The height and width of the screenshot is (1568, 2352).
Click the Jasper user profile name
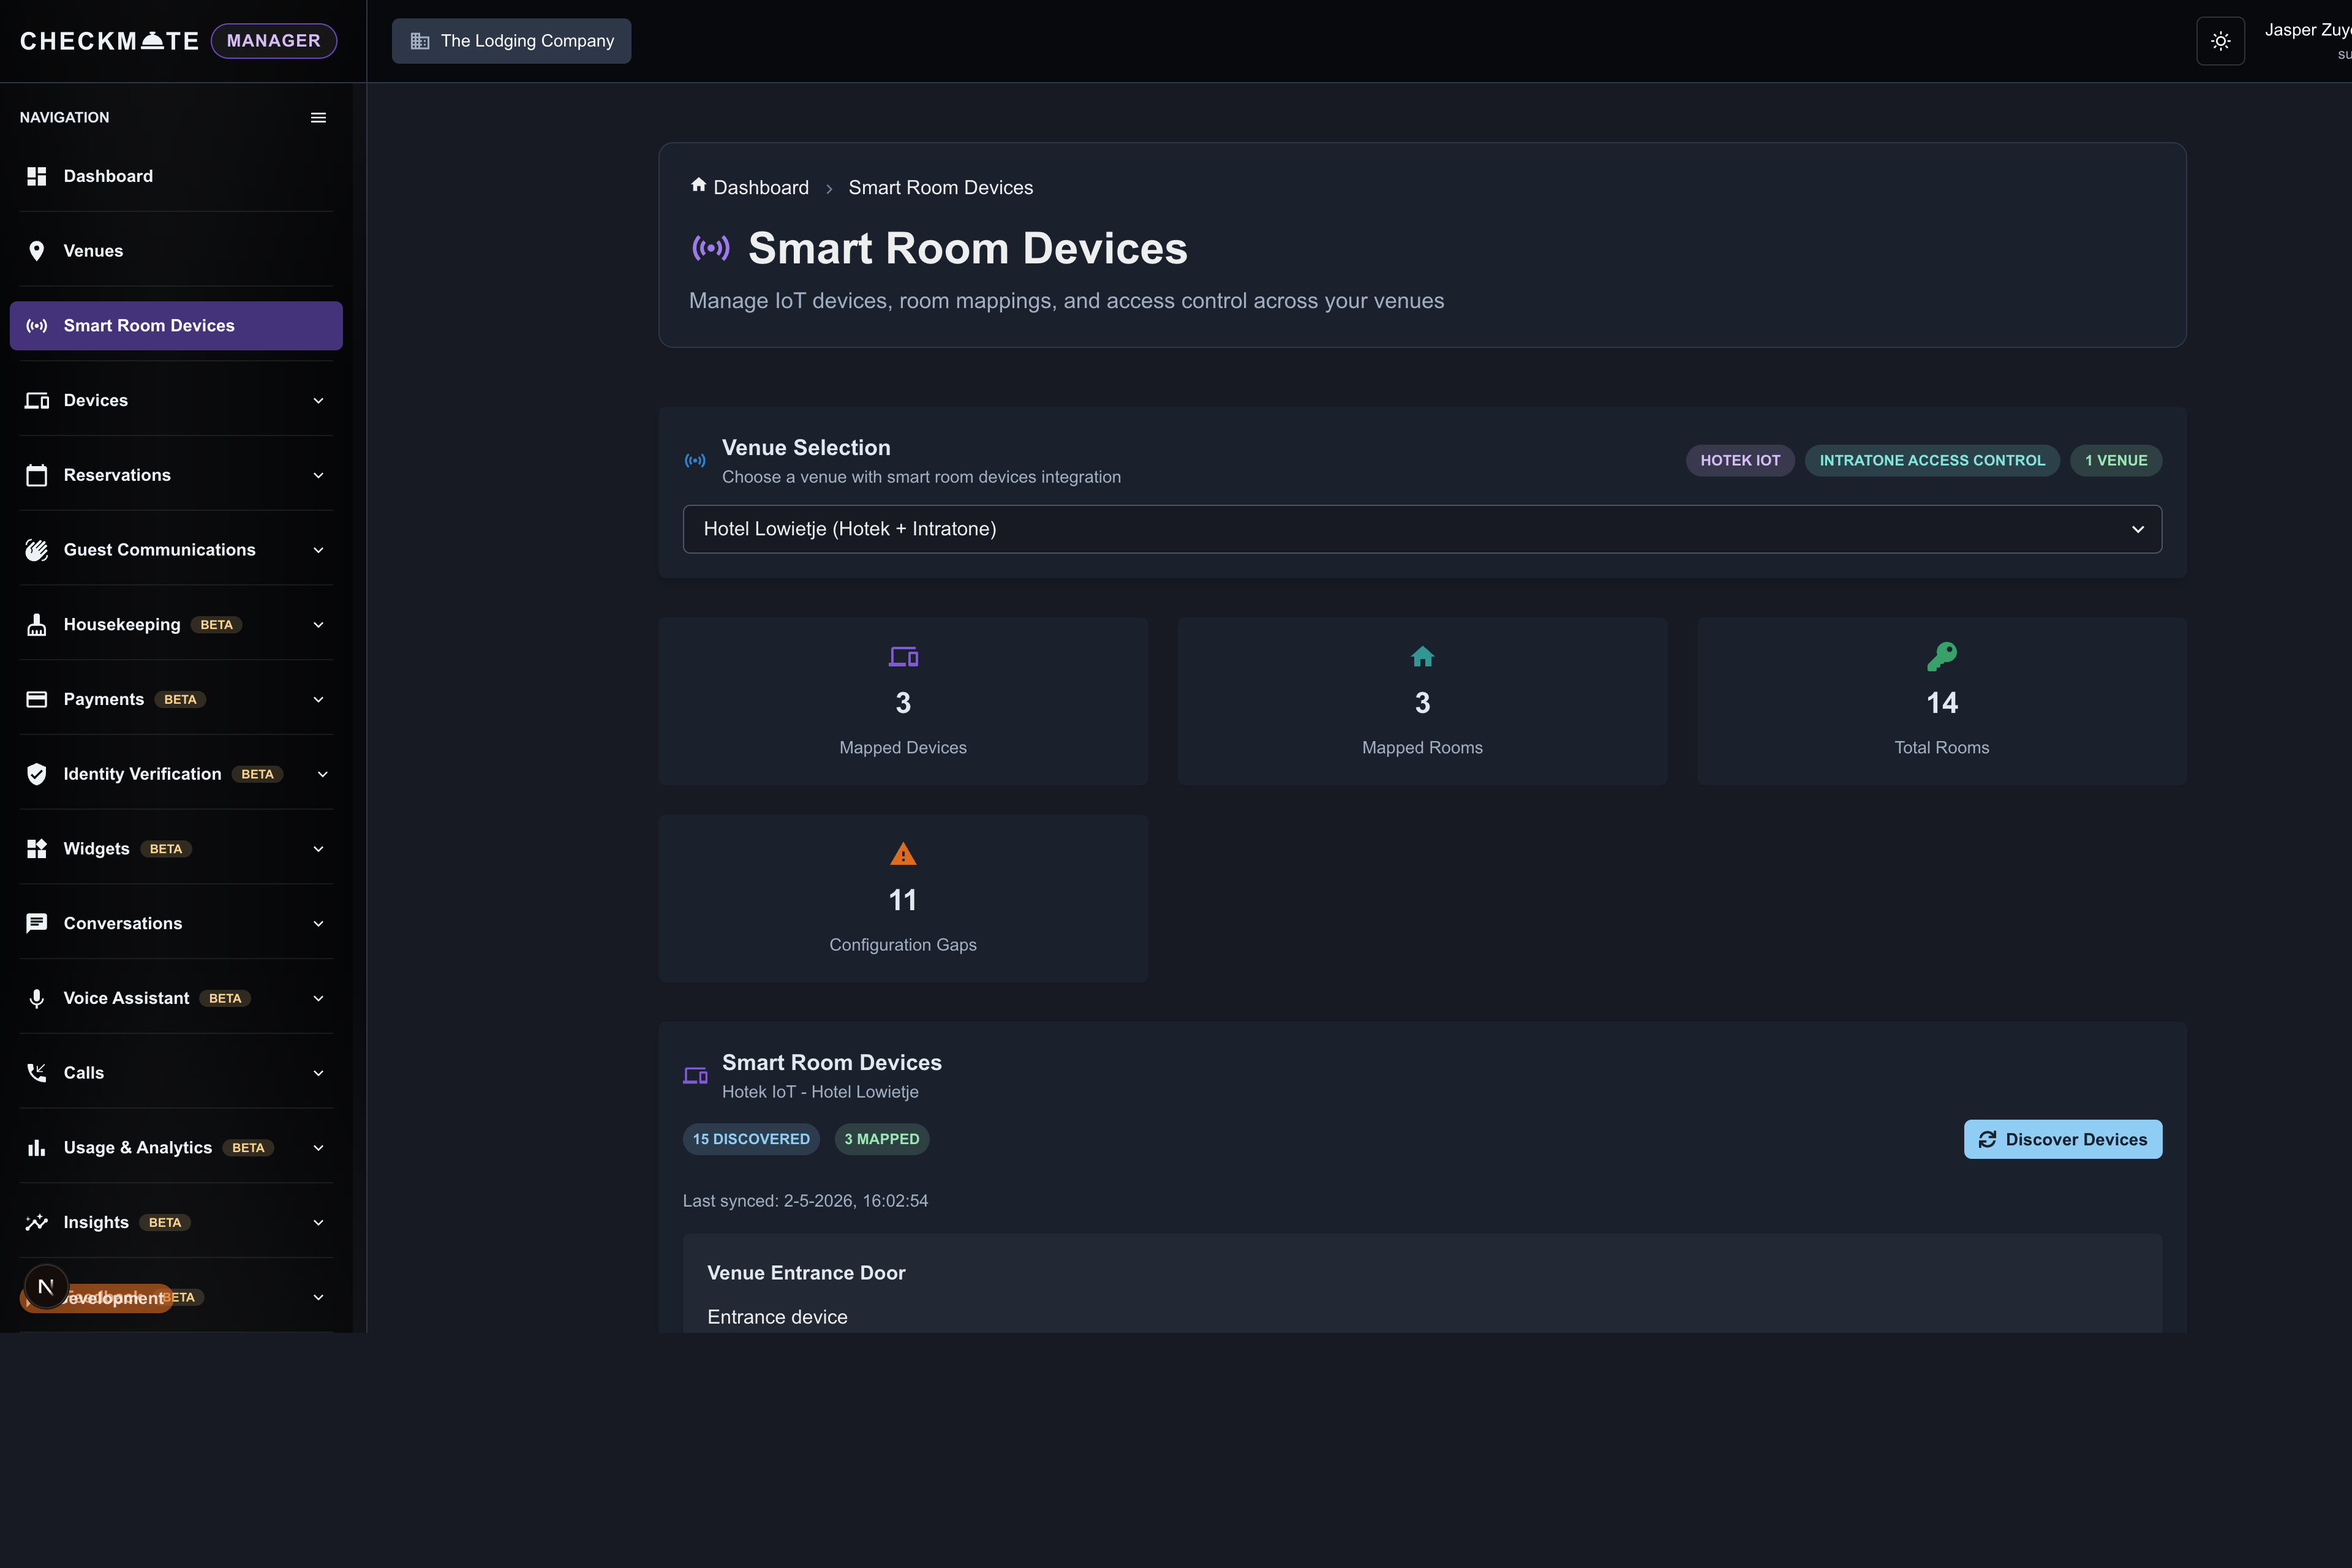click(2308, 30)
